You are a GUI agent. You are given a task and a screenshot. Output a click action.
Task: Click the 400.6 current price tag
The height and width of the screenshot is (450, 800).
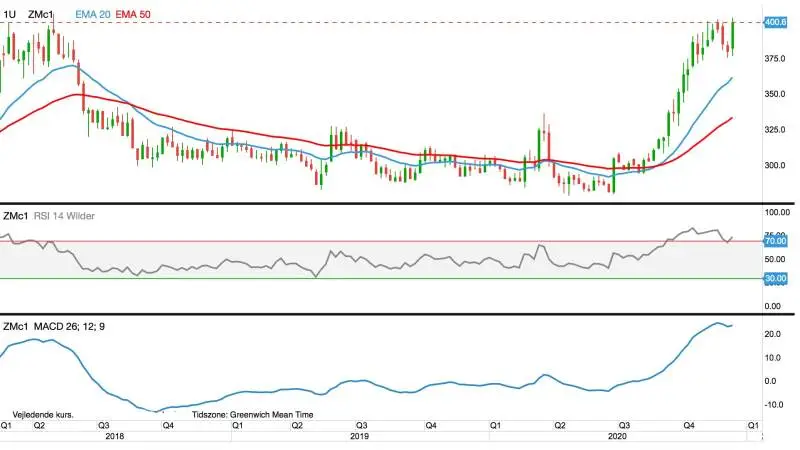point(776,22)
